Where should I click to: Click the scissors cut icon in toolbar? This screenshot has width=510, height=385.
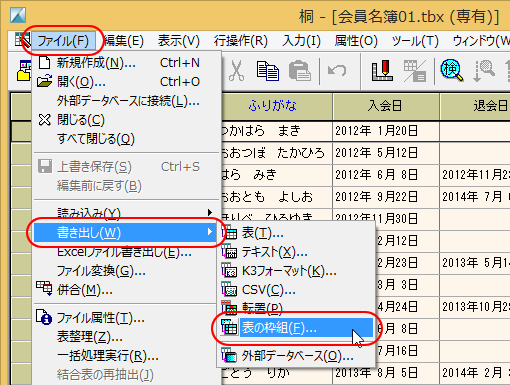[x=236, y=71]
